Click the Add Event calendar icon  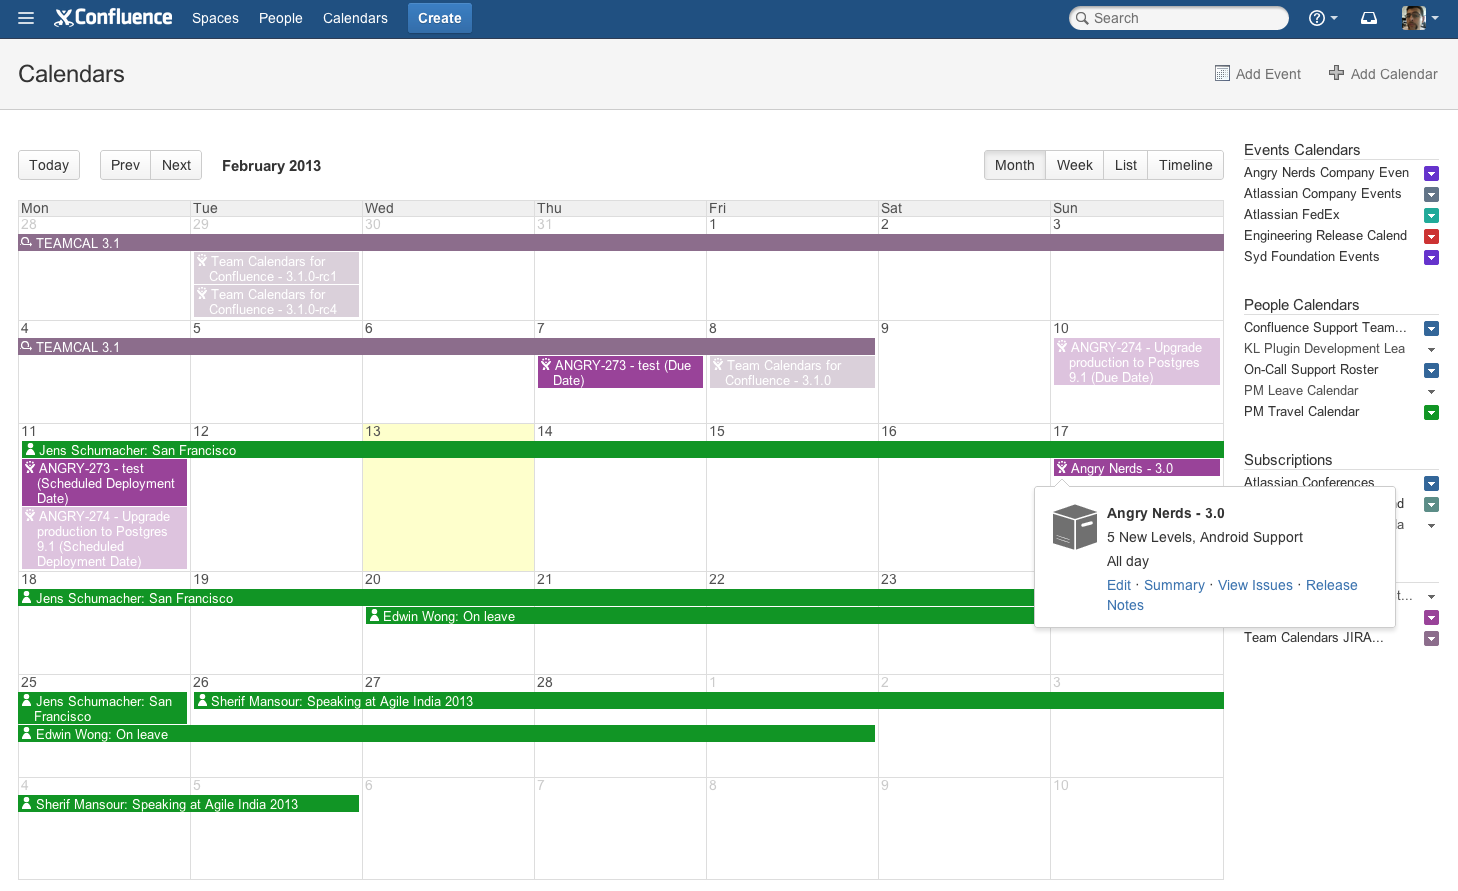point(1222,73)
